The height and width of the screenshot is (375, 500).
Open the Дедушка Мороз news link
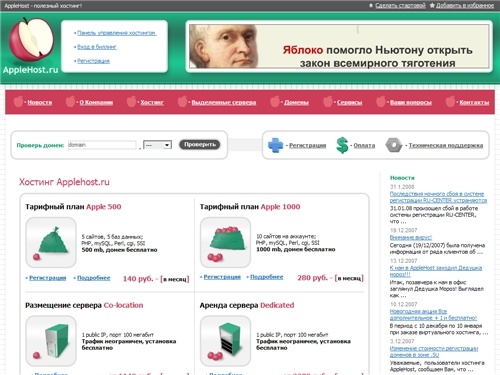(x=436, y=271)
